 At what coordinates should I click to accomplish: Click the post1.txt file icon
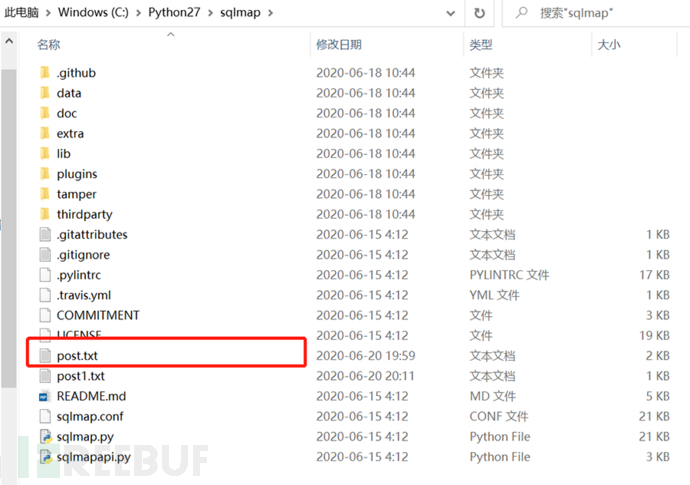point(45,376)
